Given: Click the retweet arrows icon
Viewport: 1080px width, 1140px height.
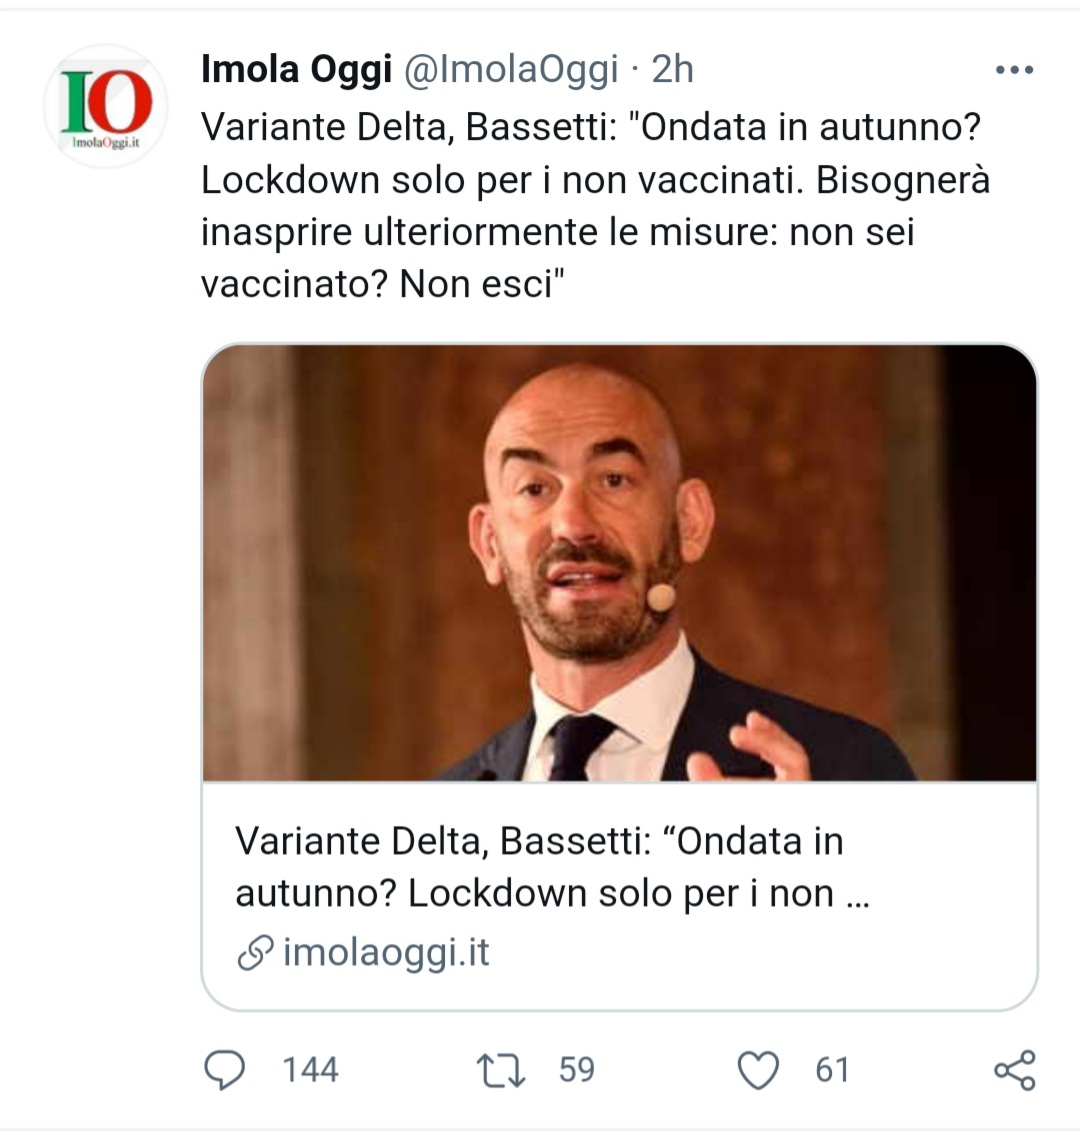Looking at the screenshot, I should pos(501,1070).
